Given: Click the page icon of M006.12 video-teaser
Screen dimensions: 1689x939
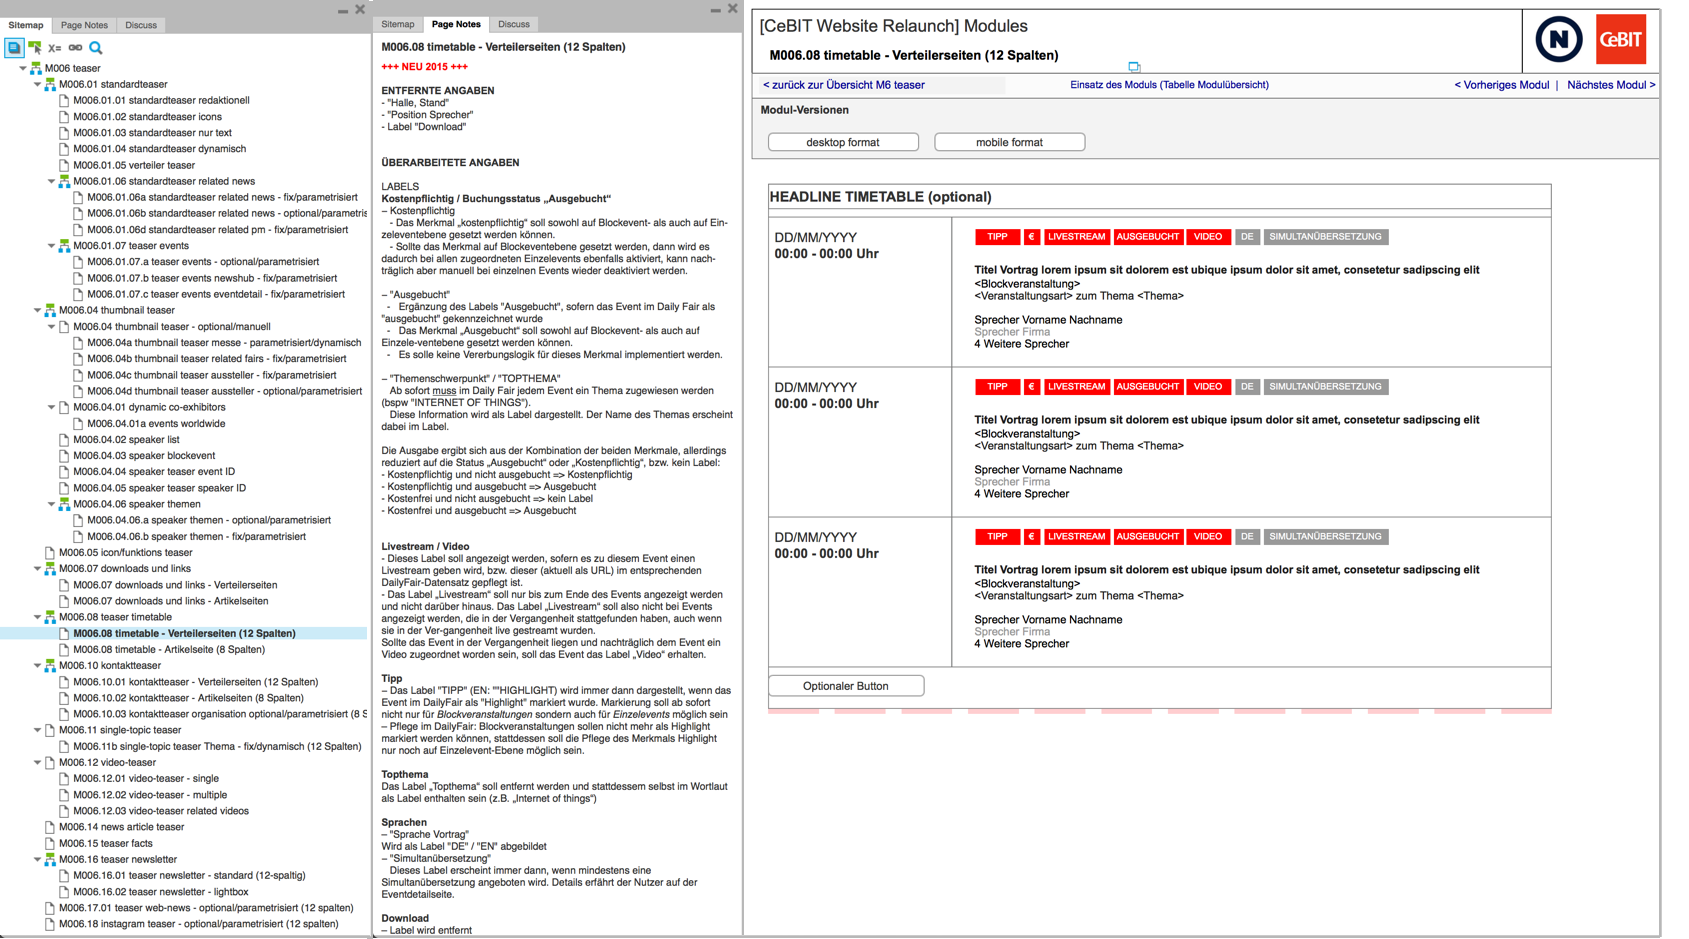Looking at the screenshot, I should pyautogui.click(x=50, y=762).
